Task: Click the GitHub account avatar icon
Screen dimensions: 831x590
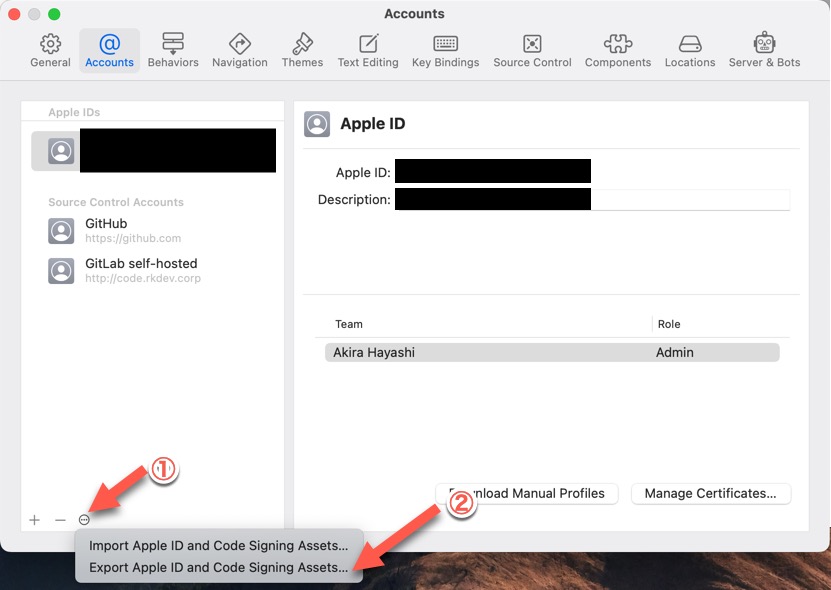Action: click(x=61, y=231)
